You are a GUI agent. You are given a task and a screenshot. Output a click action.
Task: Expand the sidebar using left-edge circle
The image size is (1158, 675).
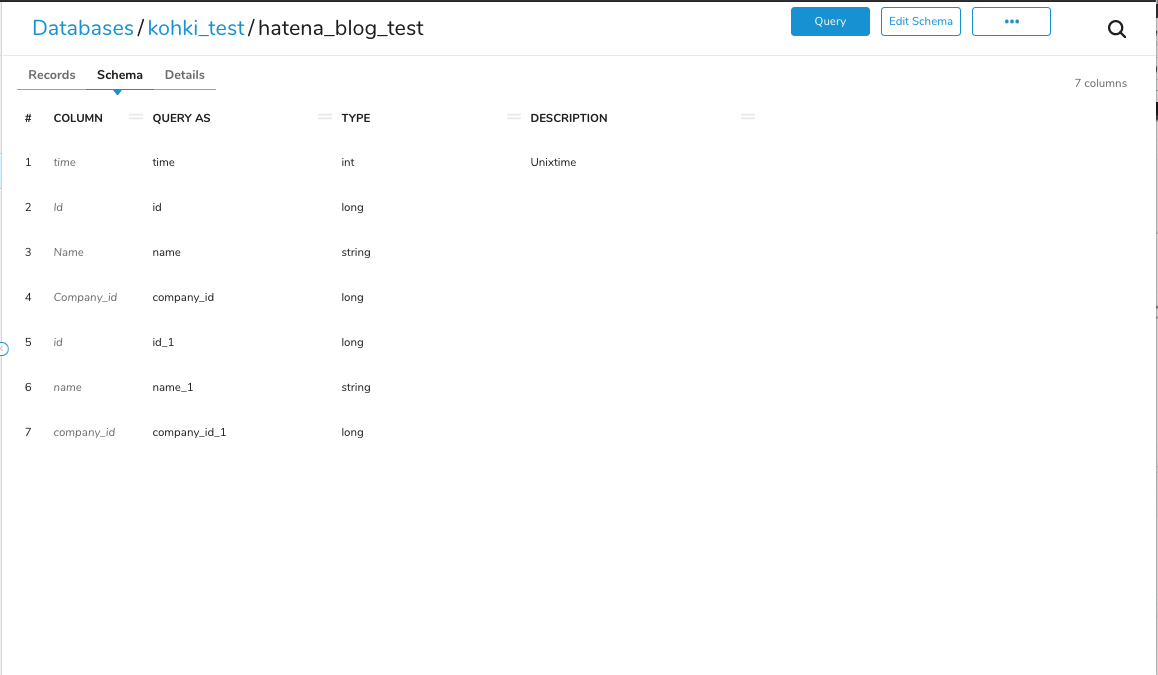pos(3,349)
